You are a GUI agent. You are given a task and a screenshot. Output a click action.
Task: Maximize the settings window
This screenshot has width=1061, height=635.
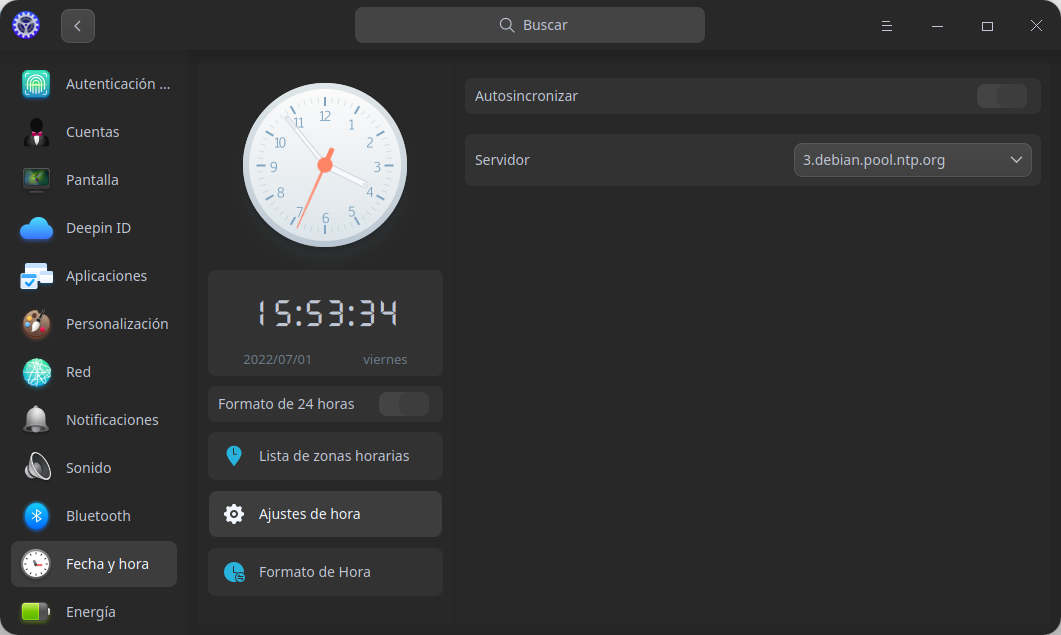point(987,26)
